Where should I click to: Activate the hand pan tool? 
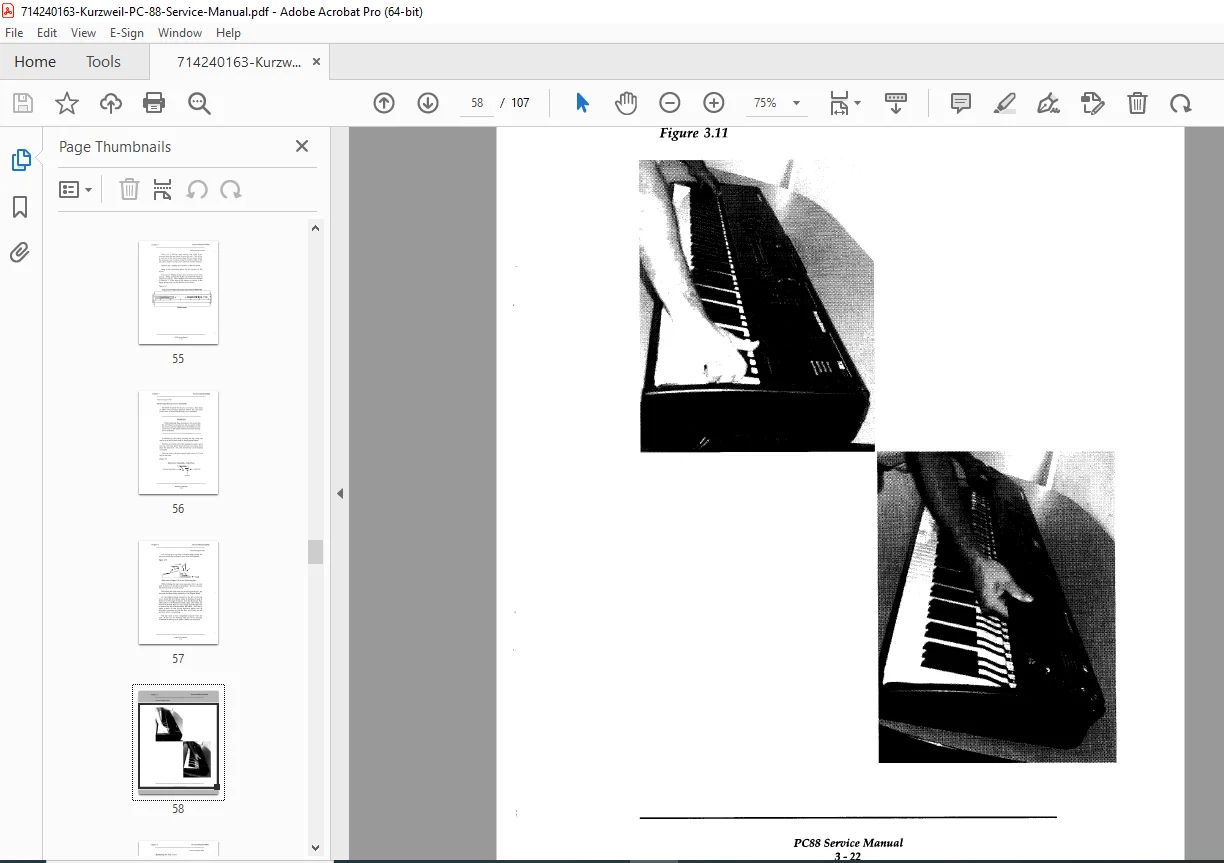pyautogui.click(x=626, y=103)
